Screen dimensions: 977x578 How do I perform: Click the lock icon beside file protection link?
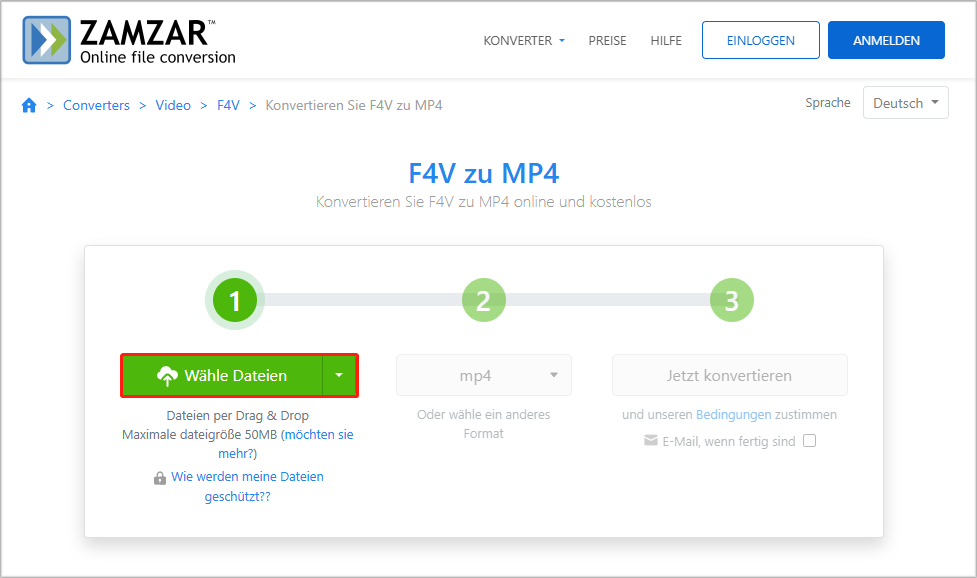160,478
